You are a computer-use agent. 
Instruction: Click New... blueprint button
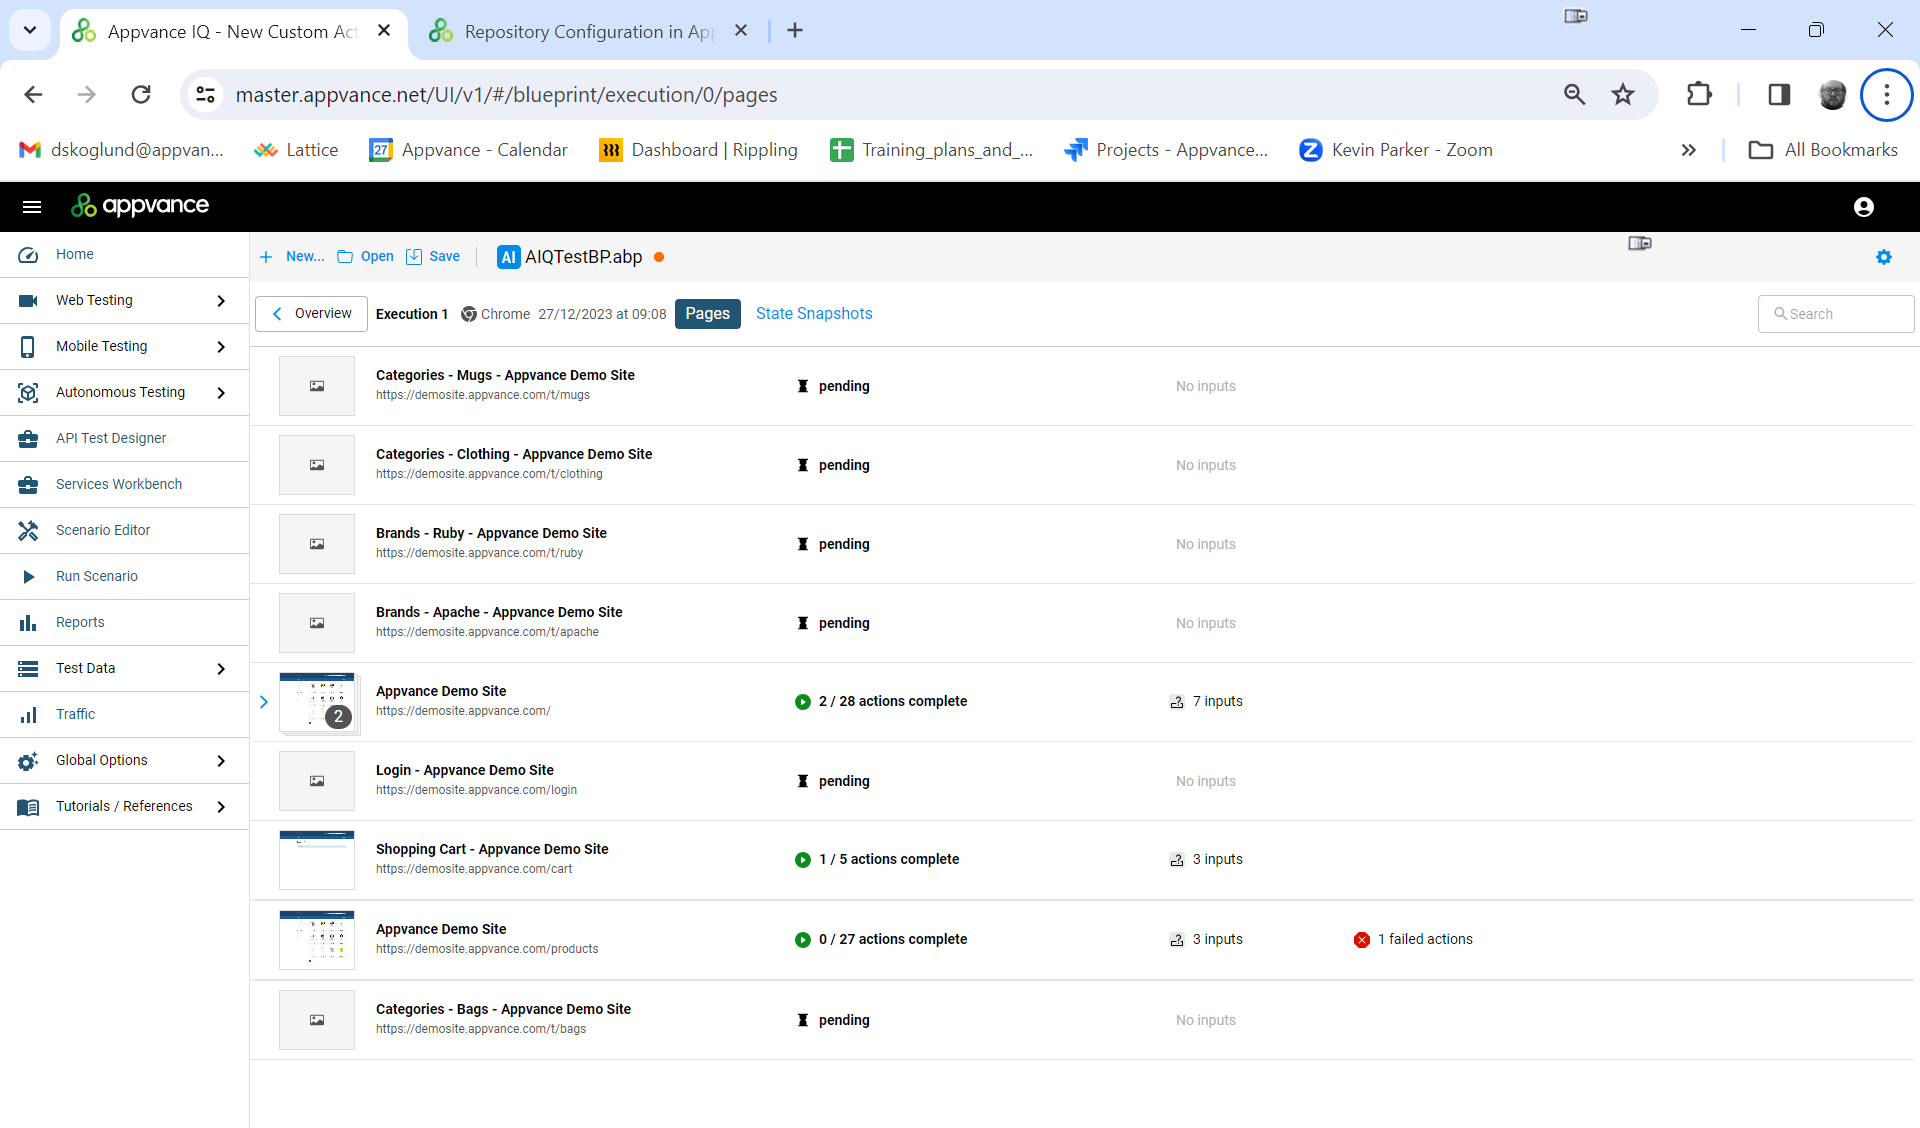tap(292, 257)
